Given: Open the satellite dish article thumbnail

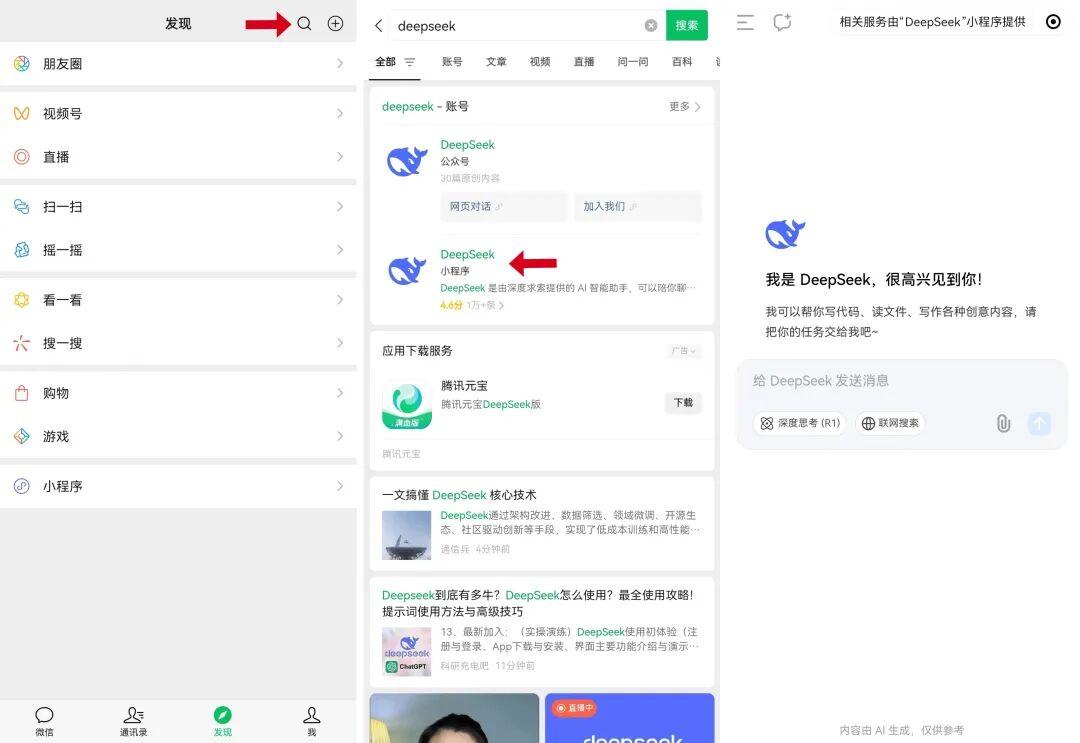Looking at the screenshot, I should pyautogui.click(x=406, y=535).
